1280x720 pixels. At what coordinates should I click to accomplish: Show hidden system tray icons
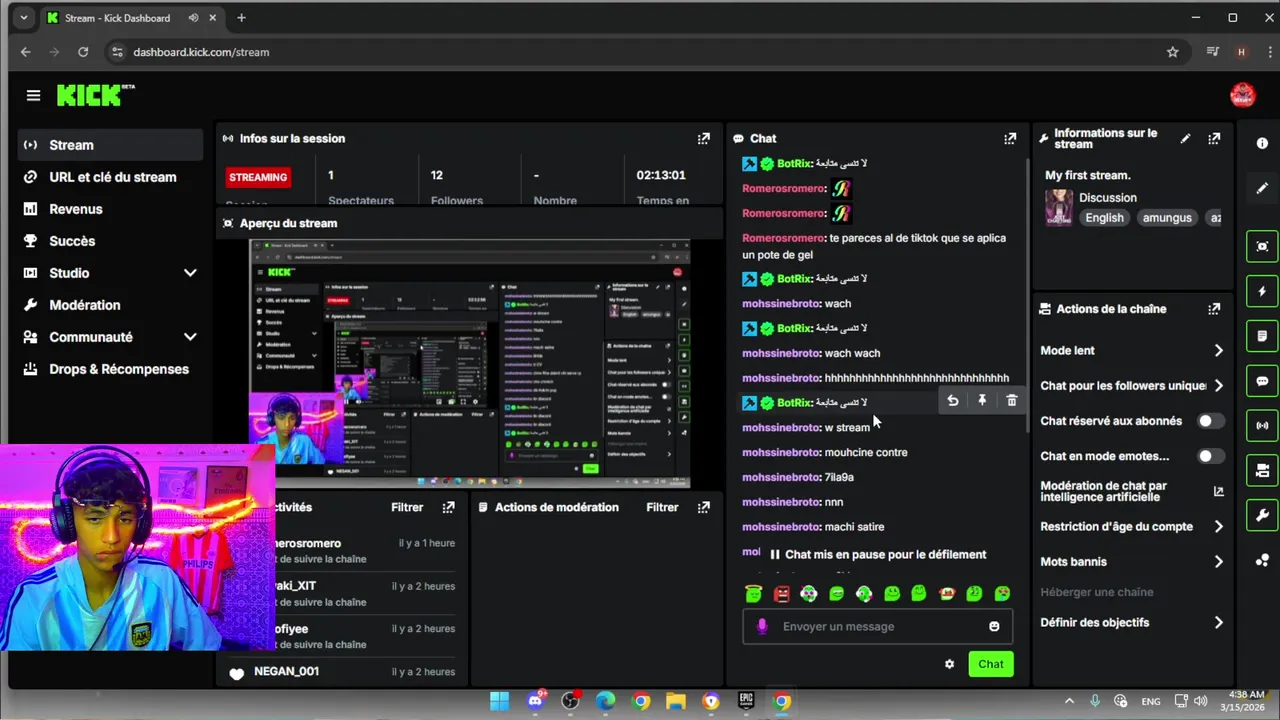pyautogui.click(x=1069, y=701)
